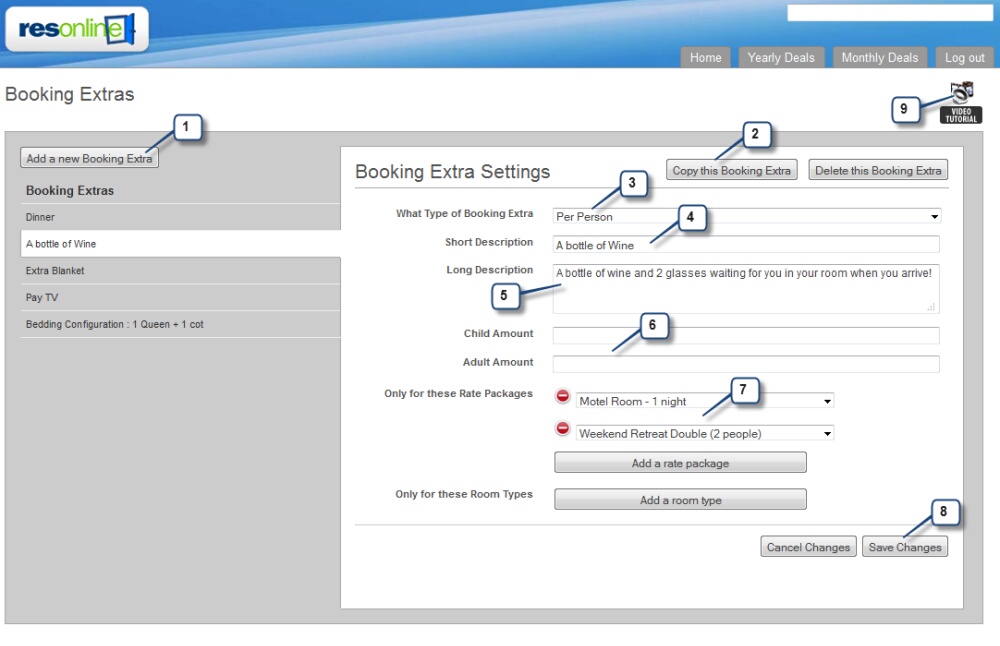The width and height of the screenshot is (1000, 646).
Task: Open the Weekend Retreat Double dropdown
Action: click(705, 434)
